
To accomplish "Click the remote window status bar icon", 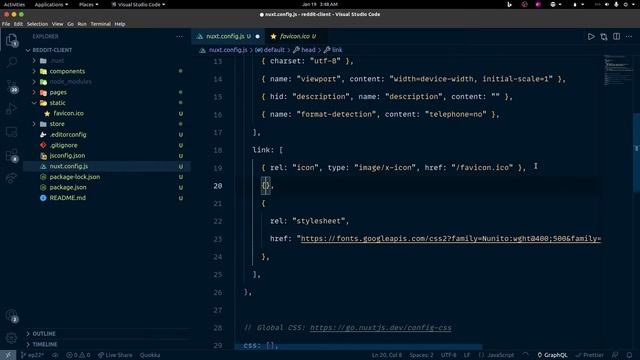I will click(x=8, y=355).
